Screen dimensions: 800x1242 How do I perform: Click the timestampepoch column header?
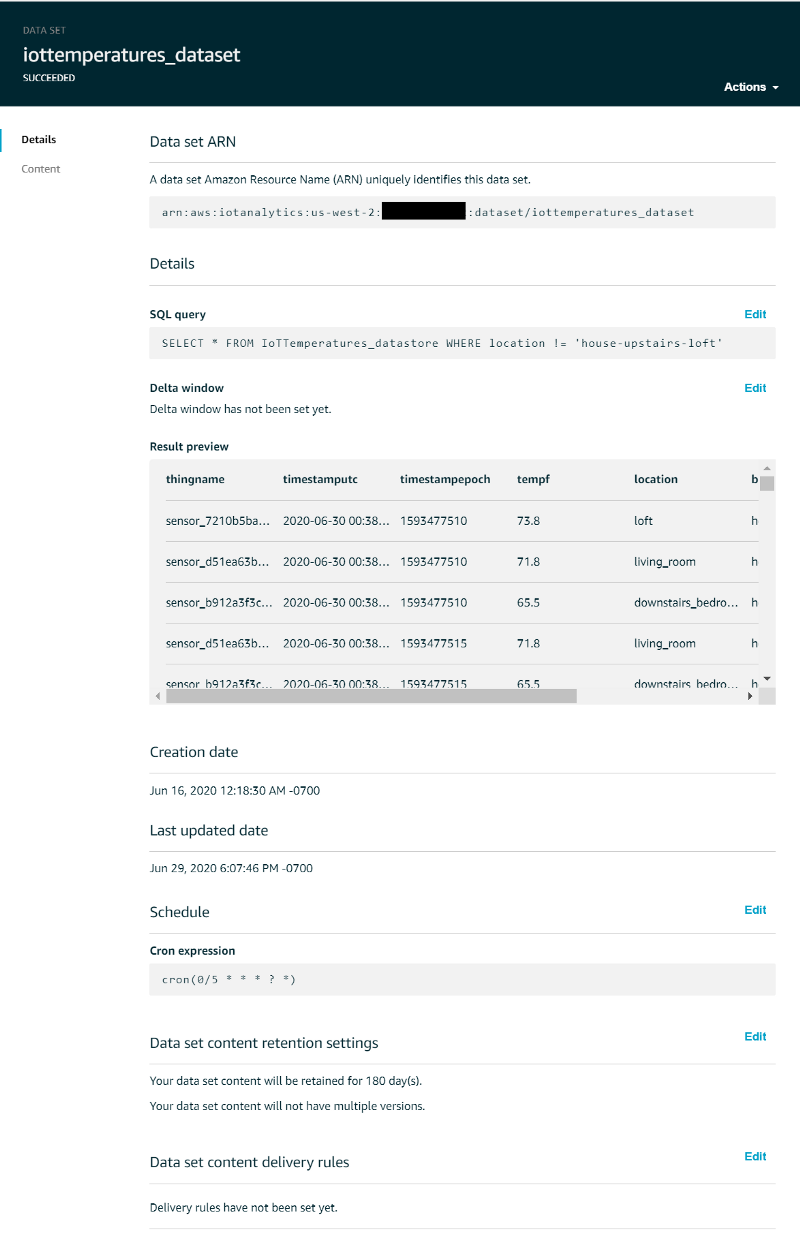445,479
